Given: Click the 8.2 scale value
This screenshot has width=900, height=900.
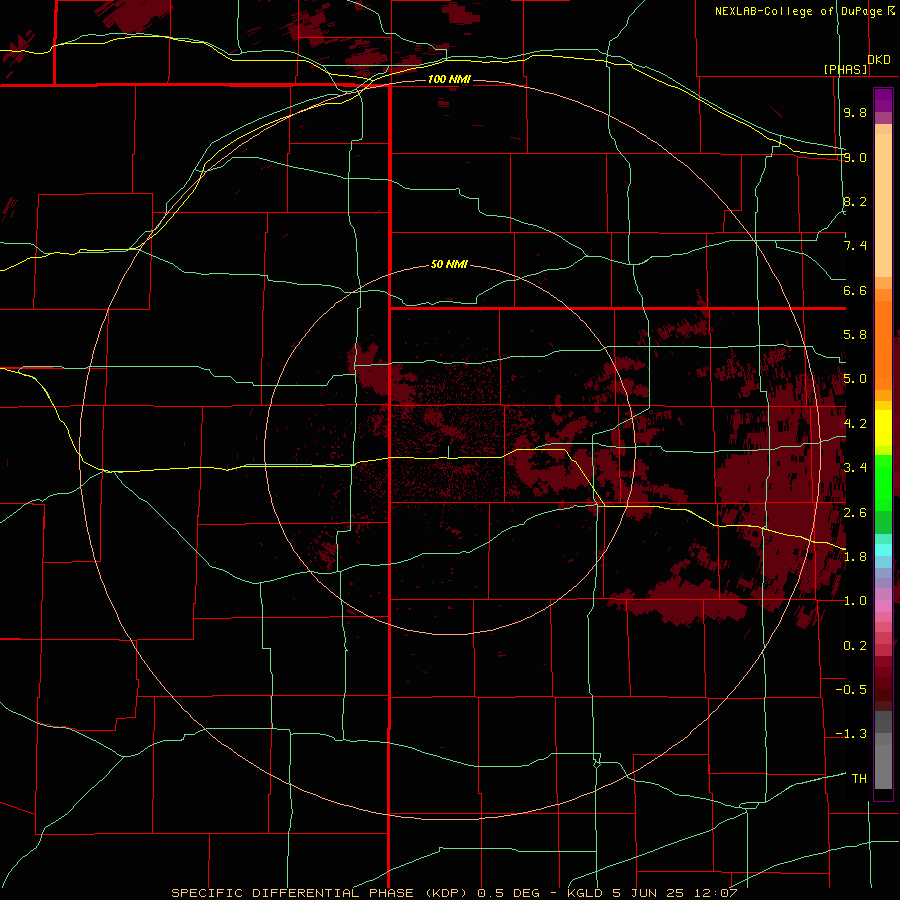Looking at the screenshot, I should [855, 201].
